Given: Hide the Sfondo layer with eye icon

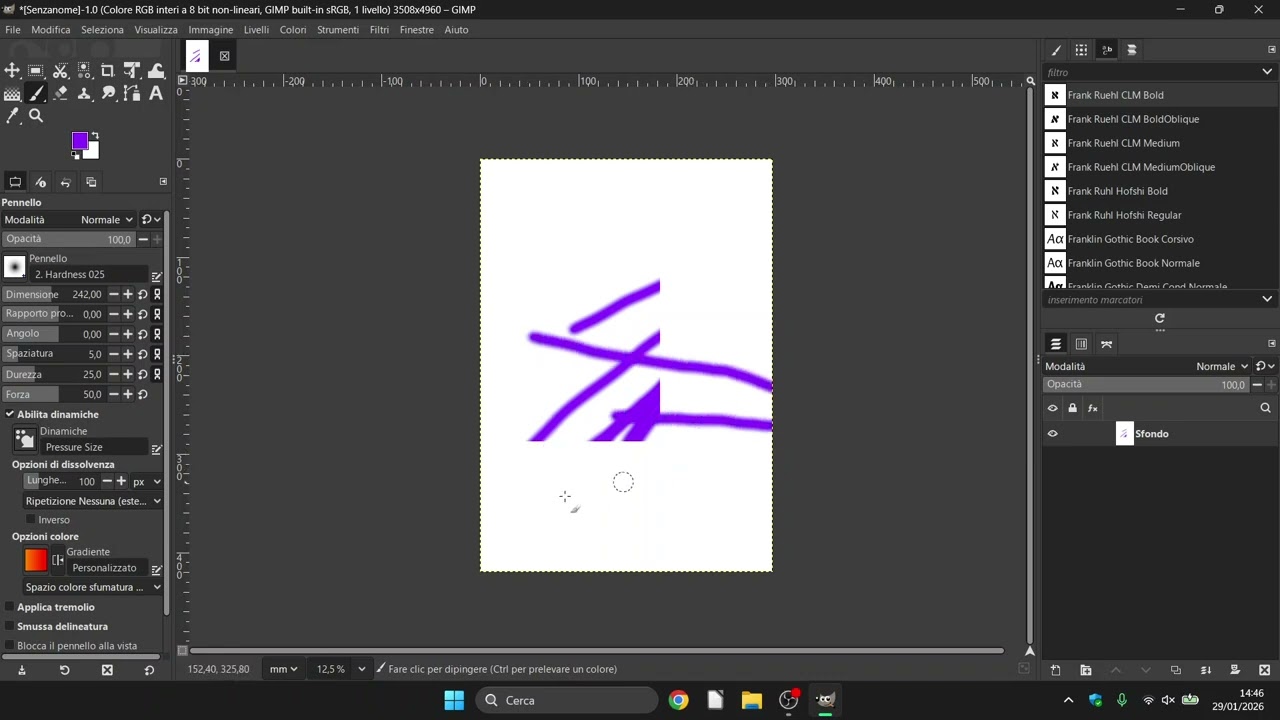Looking at the screenshot, I should [x=1052, y=434].
